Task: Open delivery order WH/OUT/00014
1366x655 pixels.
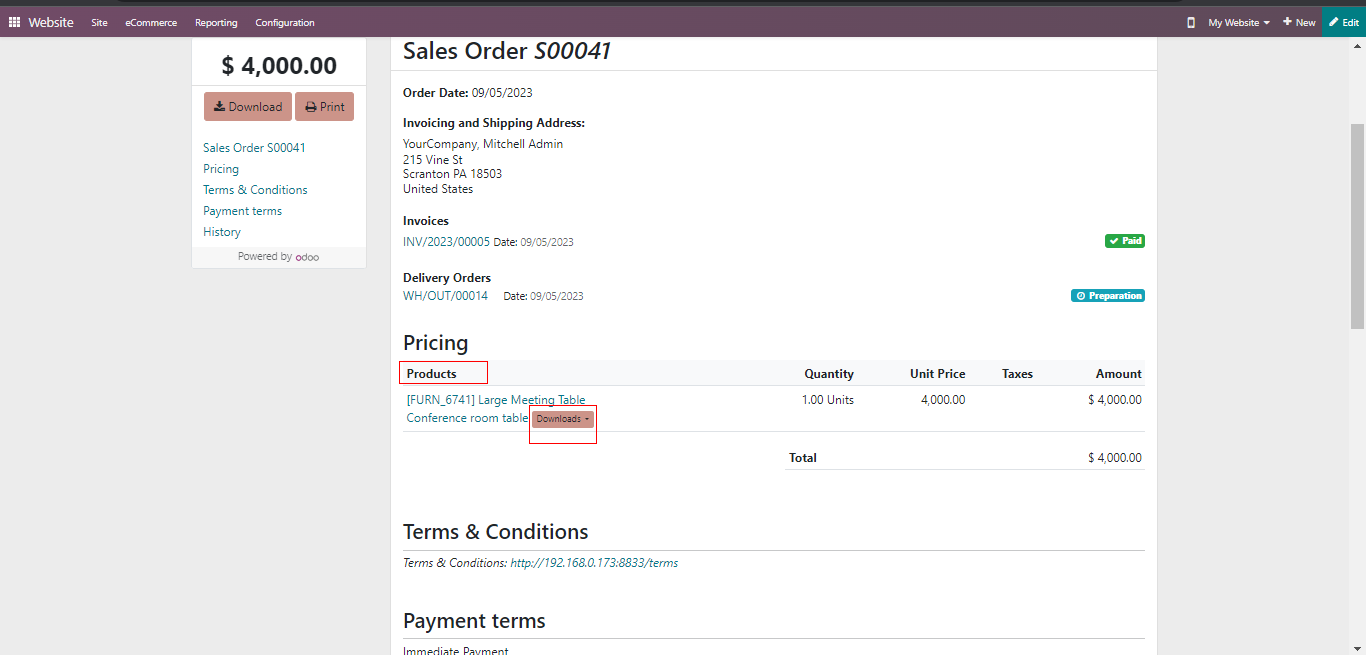Action: pos(445,296)
